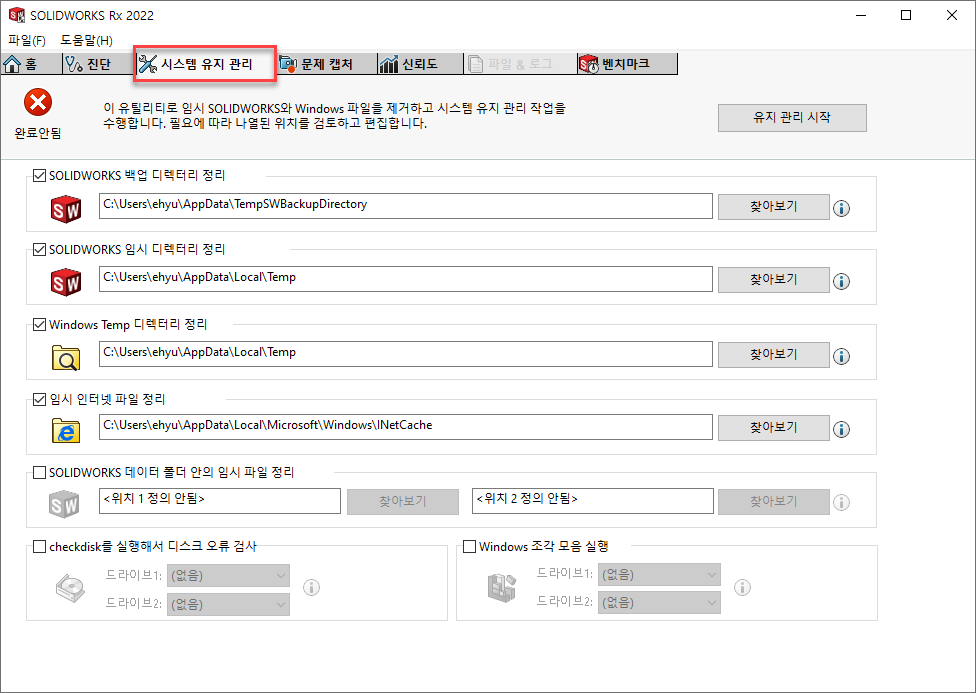The height and width of the screenshot is (693, 976).
Task: Click info icon for Windows Temp cleanup
Action: click(842, 356)
